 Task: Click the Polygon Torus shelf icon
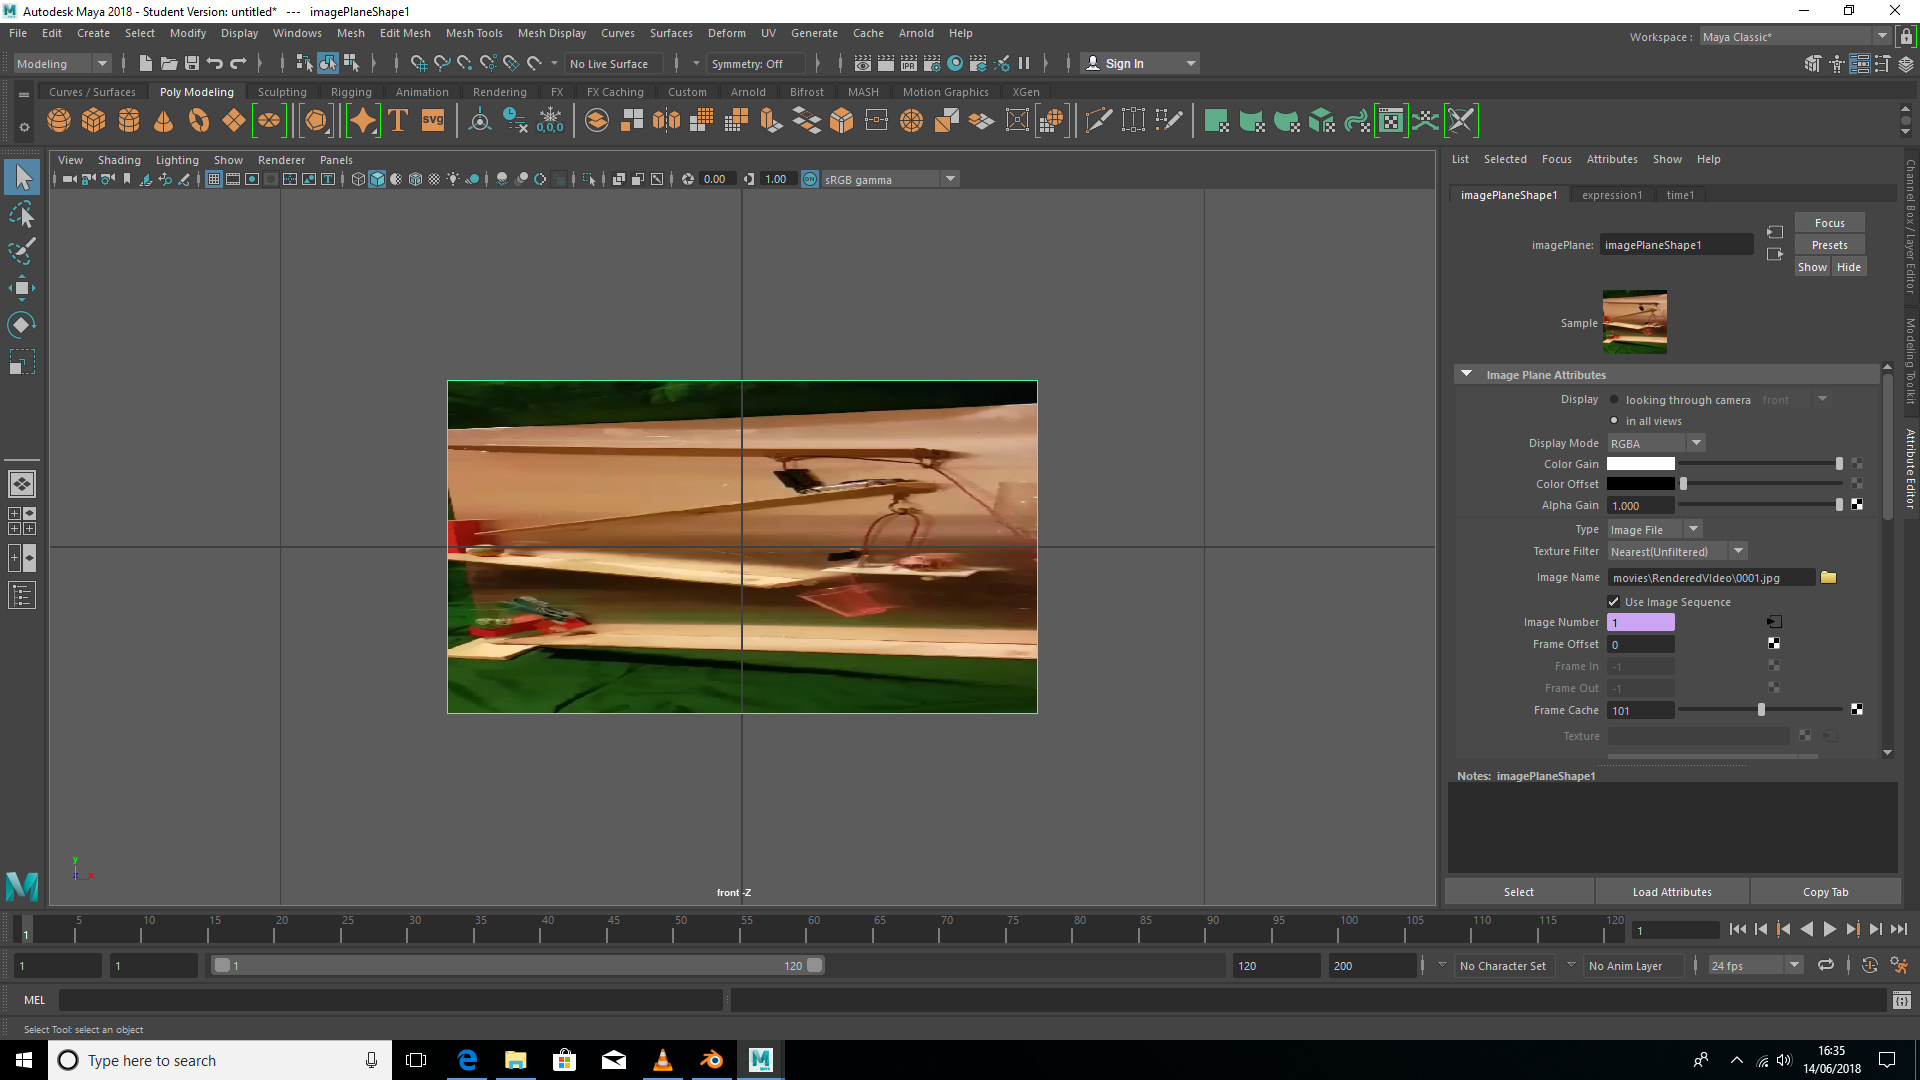(x=199, y=120)
